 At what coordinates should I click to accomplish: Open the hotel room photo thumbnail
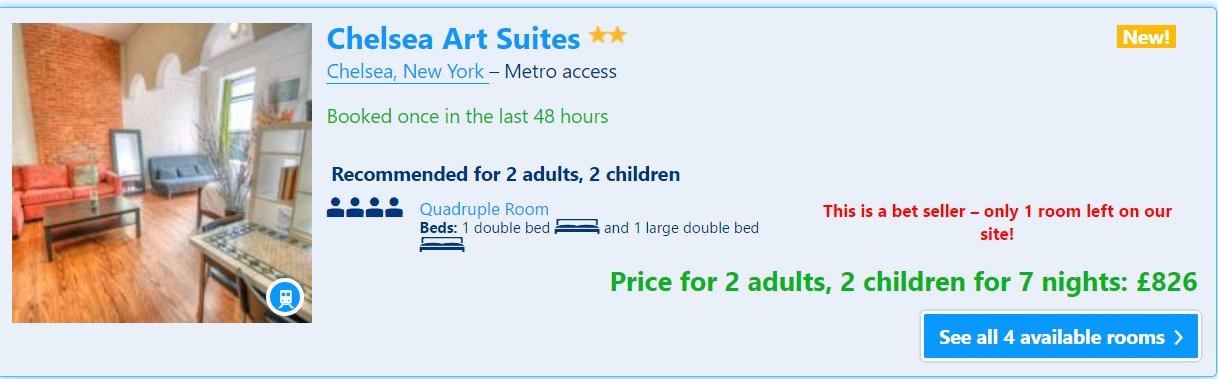pos(162,173)
